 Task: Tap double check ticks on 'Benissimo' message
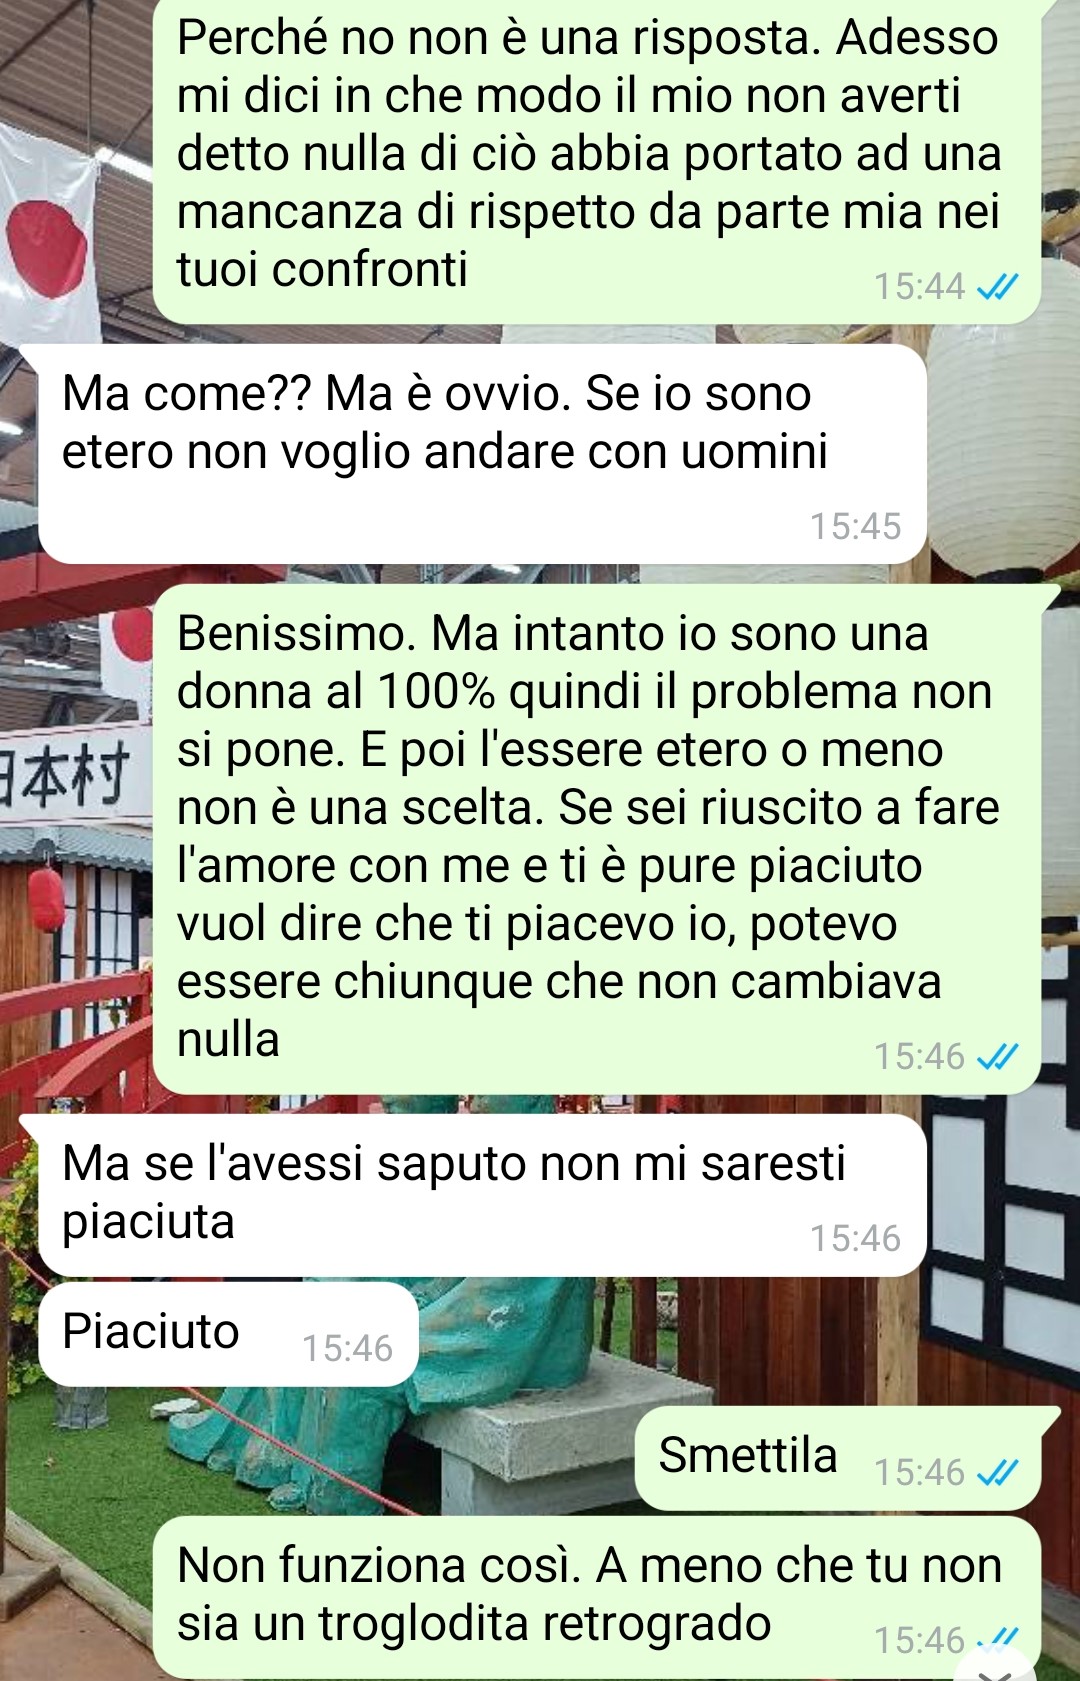coord(997,1056)
